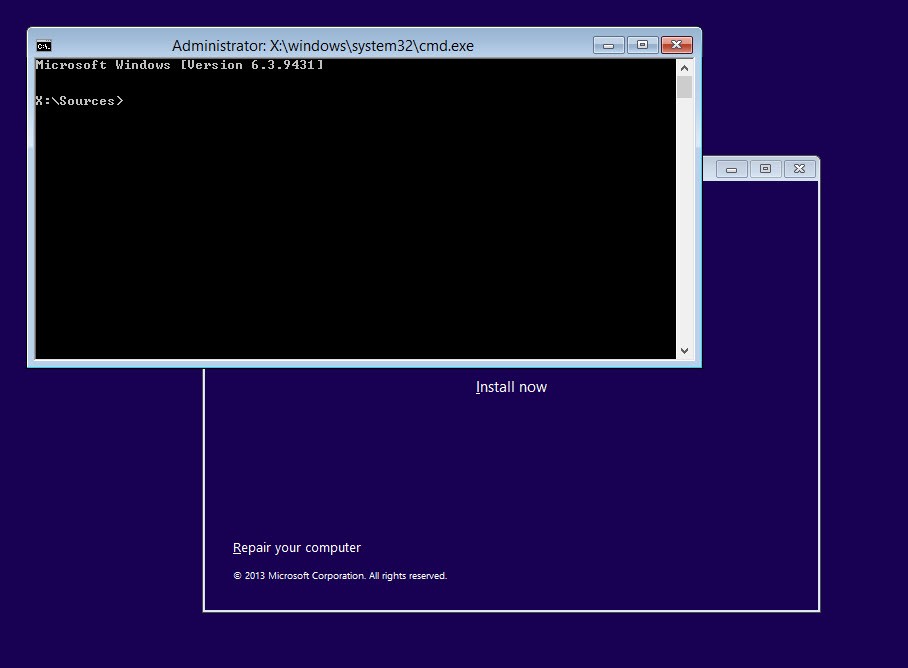Close the Administrator command prompt
Viewport: 908px width, 668px height.
pyautogui.click(x=675, y=45)
